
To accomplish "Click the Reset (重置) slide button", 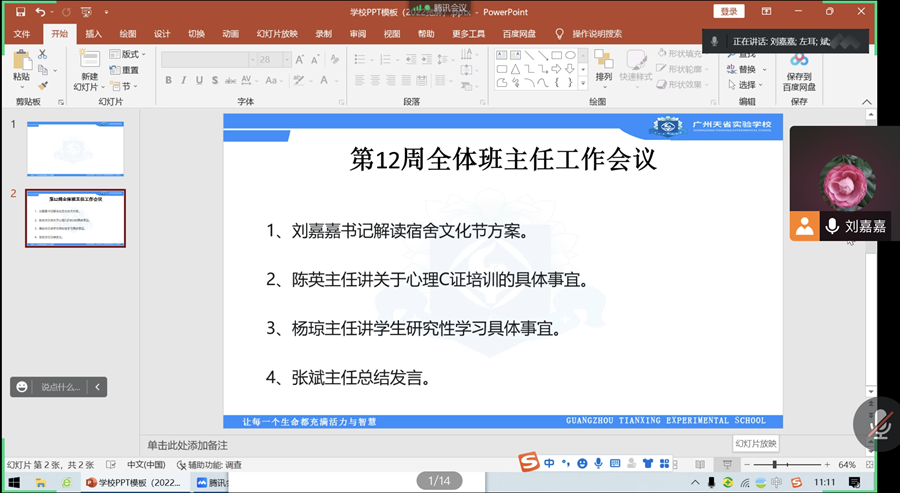I will 125,70.
